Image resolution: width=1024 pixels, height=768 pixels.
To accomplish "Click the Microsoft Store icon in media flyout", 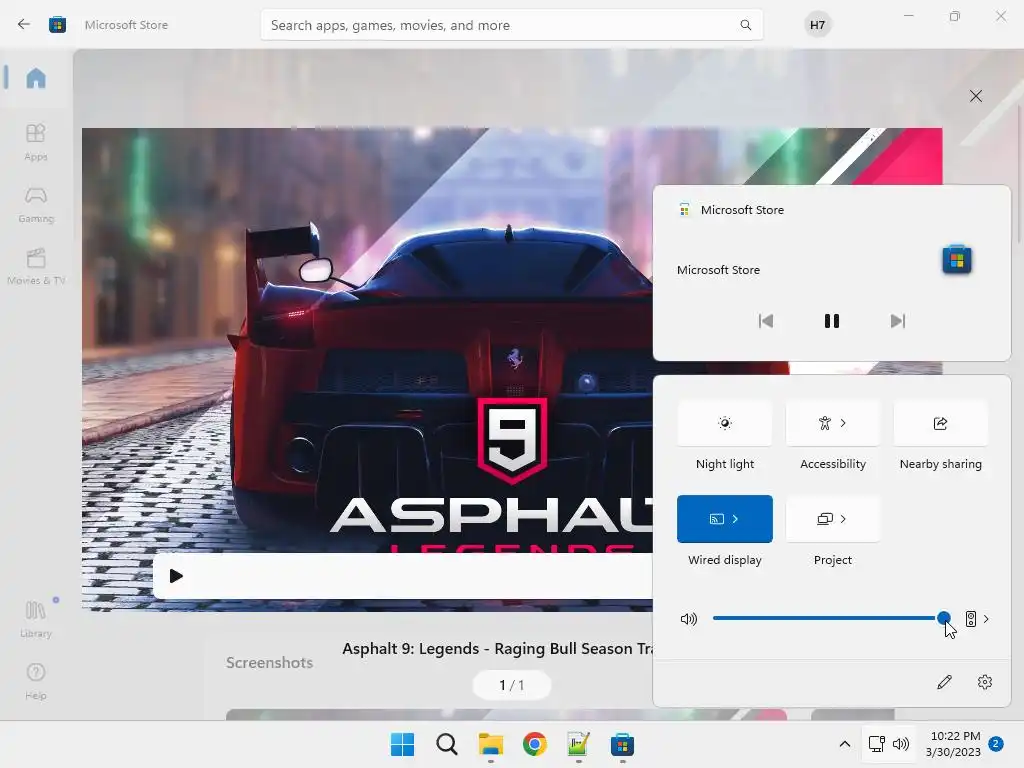I will point(957,260).
